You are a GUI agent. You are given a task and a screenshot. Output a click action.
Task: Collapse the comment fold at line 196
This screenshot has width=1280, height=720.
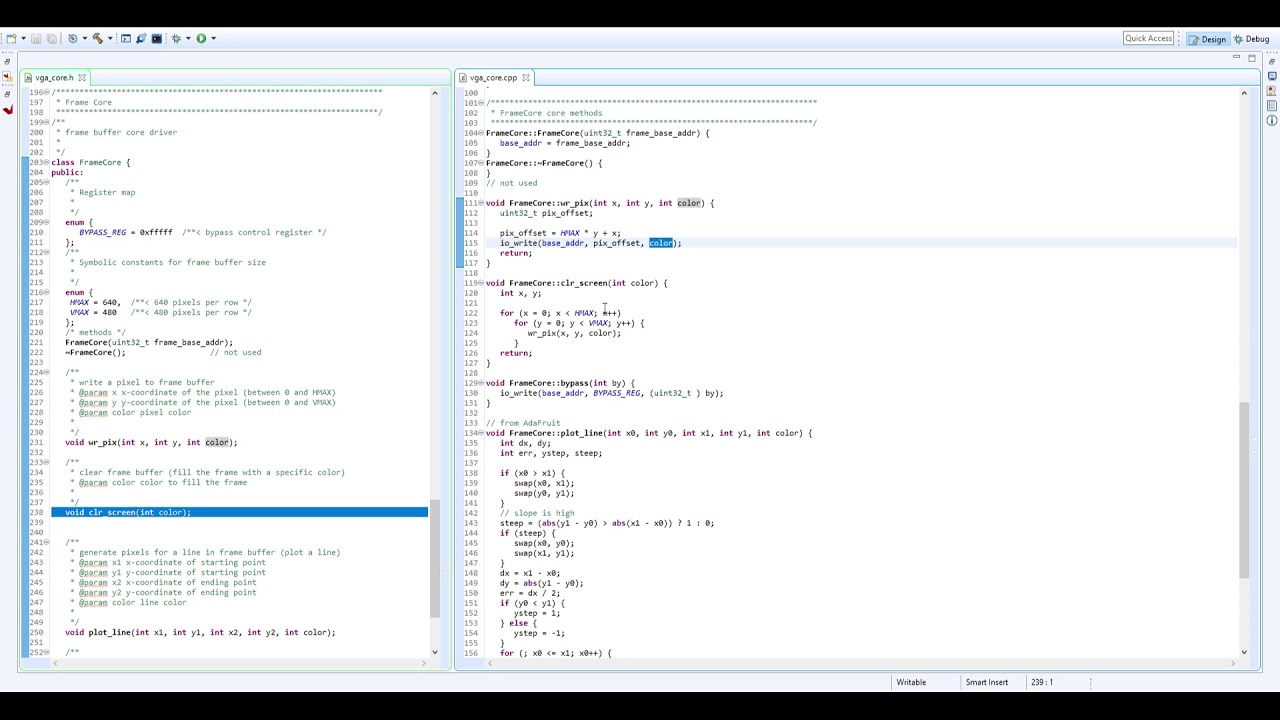tap(48, 92)
